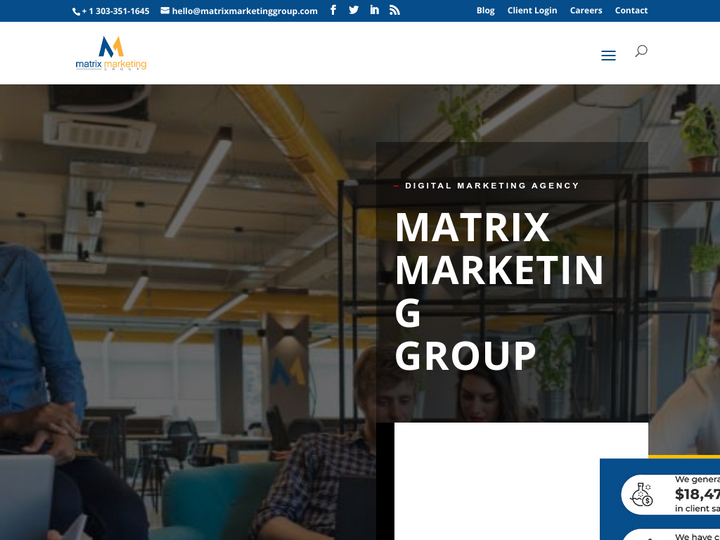Click the envelope icon beside the email
The image size is (720, 540).
click(x=165, y=11)
